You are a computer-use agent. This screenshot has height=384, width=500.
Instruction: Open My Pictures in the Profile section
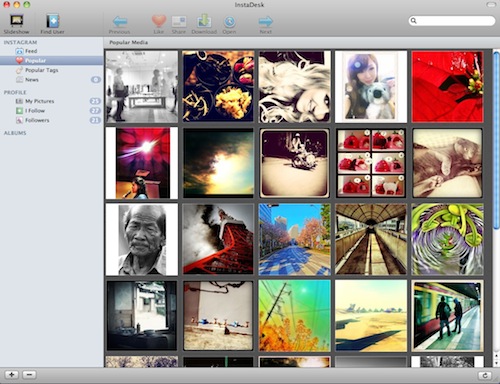[x=52, y=101]
